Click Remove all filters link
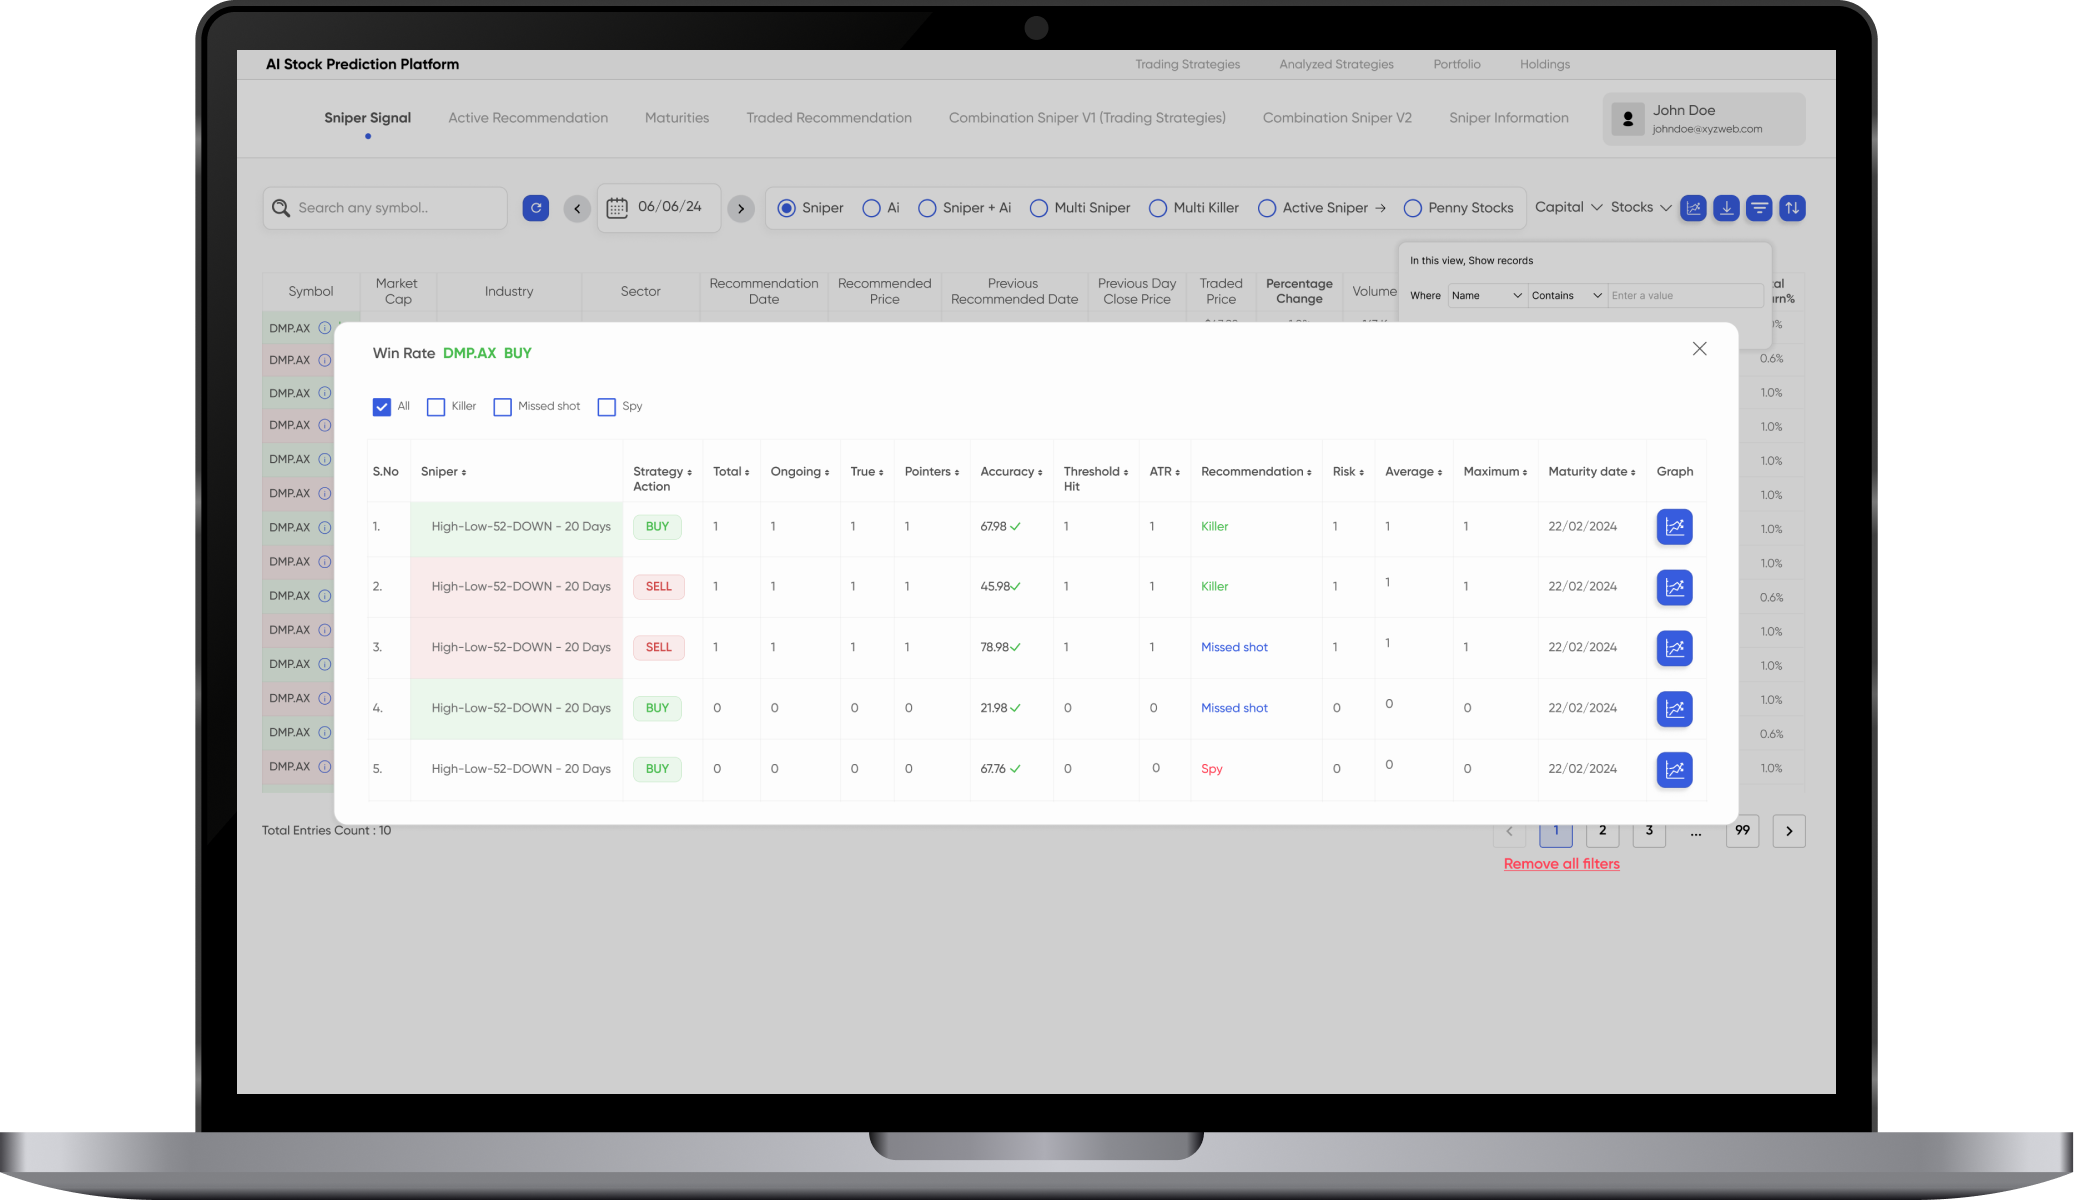This screenshot has width=2074, height=1200. 1561,863
